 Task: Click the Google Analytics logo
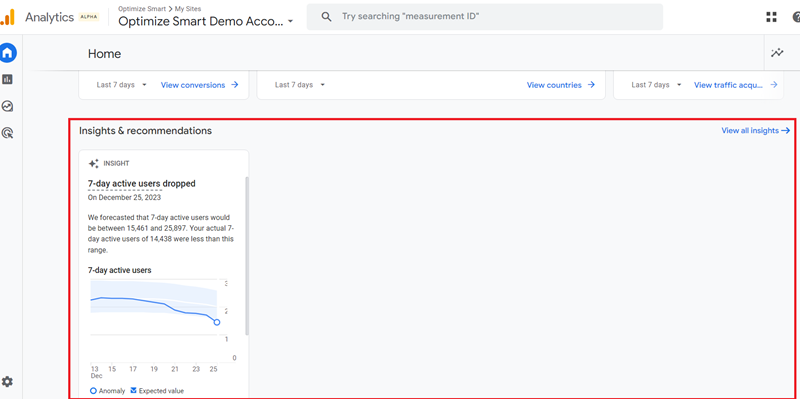click(8, 17)
